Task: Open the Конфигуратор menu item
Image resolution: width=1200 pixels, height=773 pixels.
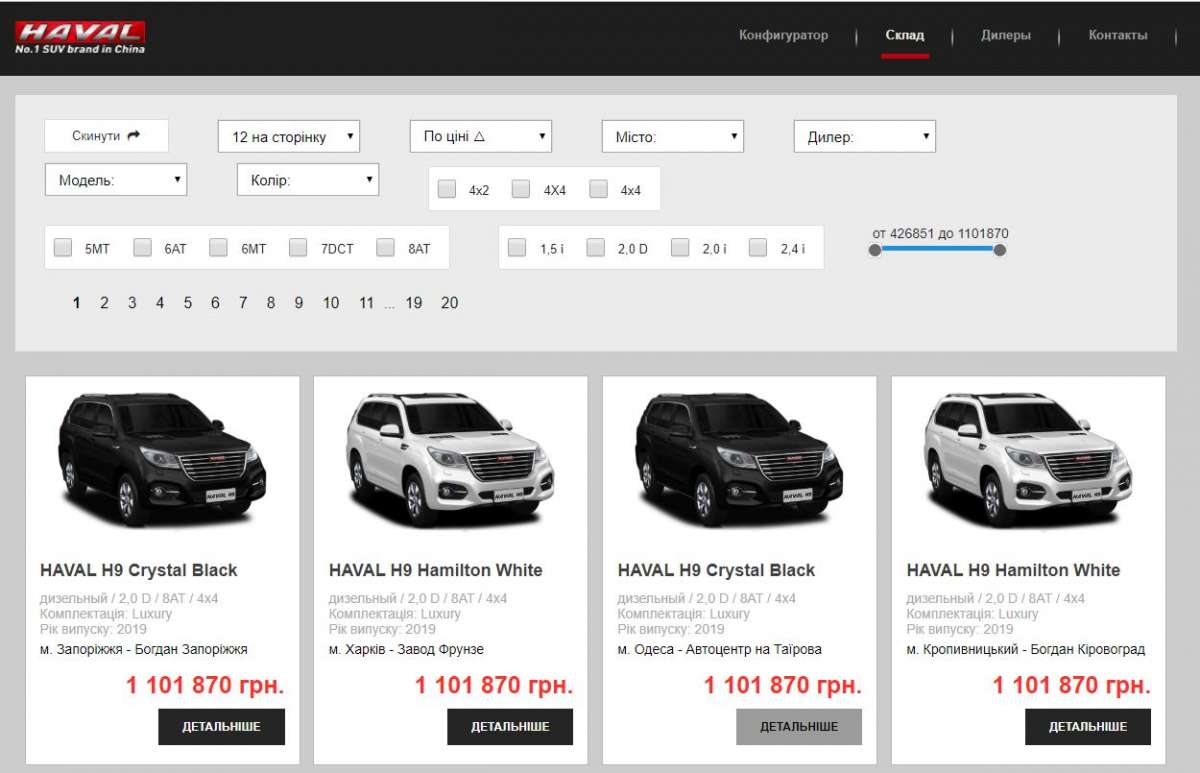Action: (783, 36)
